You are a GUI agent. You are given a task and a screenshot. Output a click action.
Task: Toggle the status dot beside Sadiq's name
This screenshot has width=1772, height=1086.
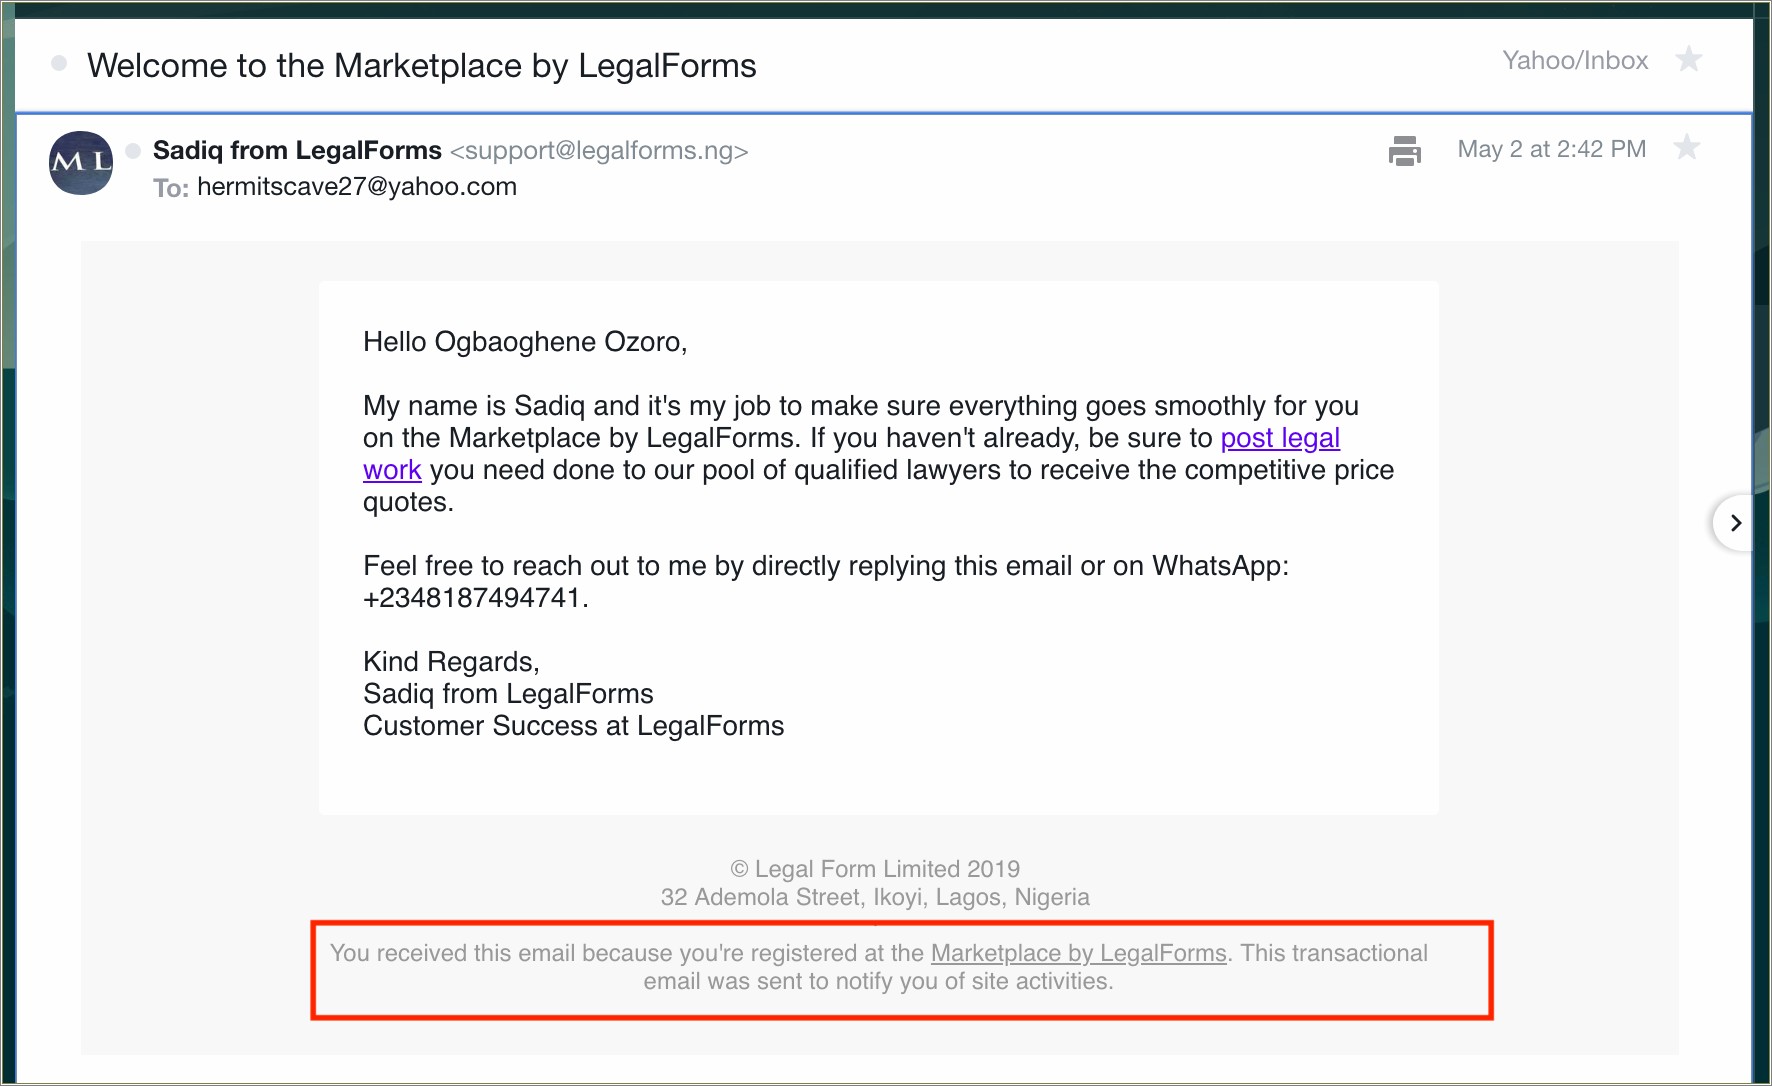(133, 151)
